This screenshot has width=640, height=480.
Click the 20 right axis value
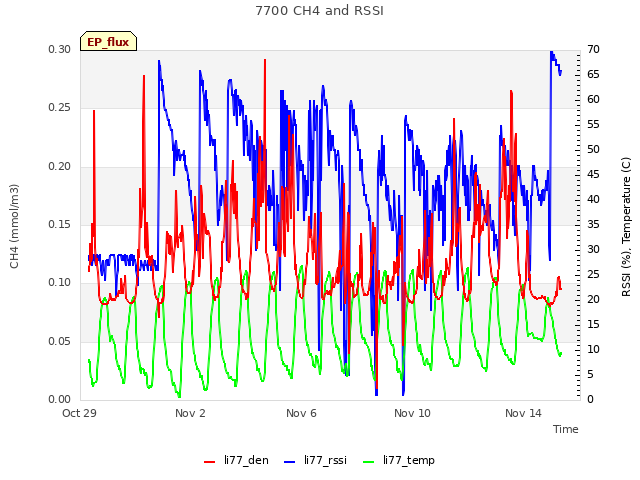593,299
